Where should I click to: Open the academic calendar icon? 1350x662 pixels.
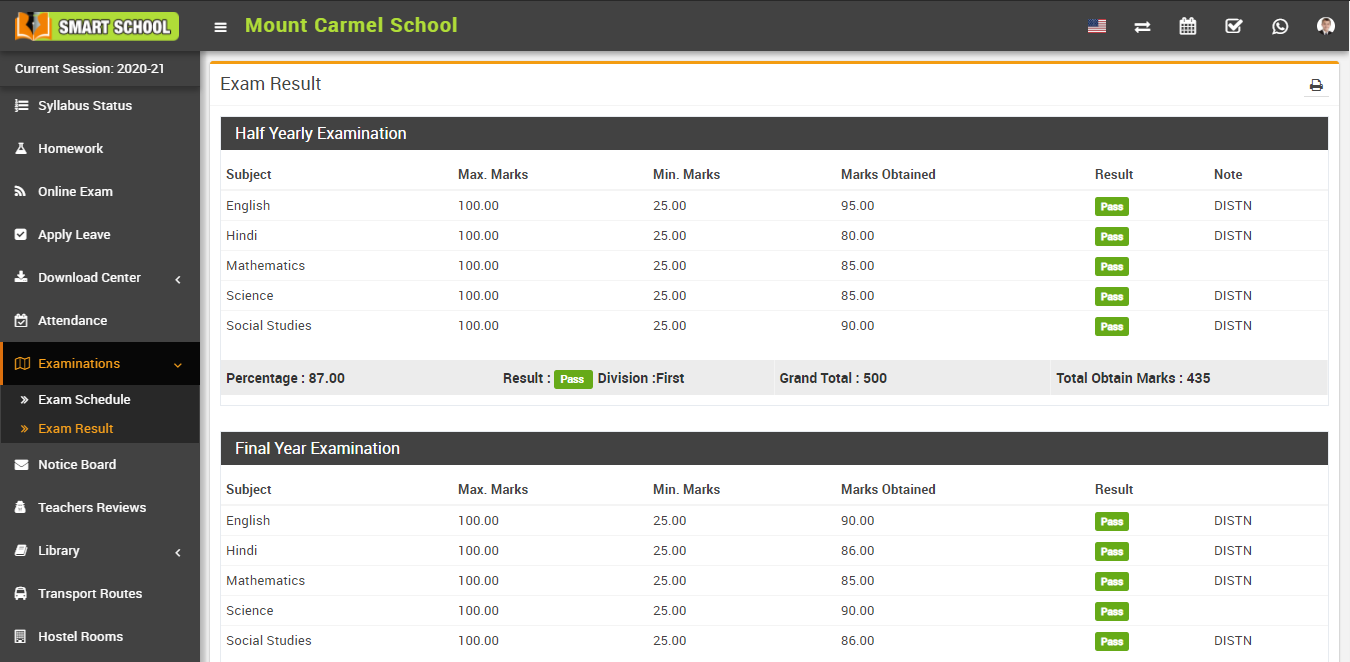pos(1187,26)
